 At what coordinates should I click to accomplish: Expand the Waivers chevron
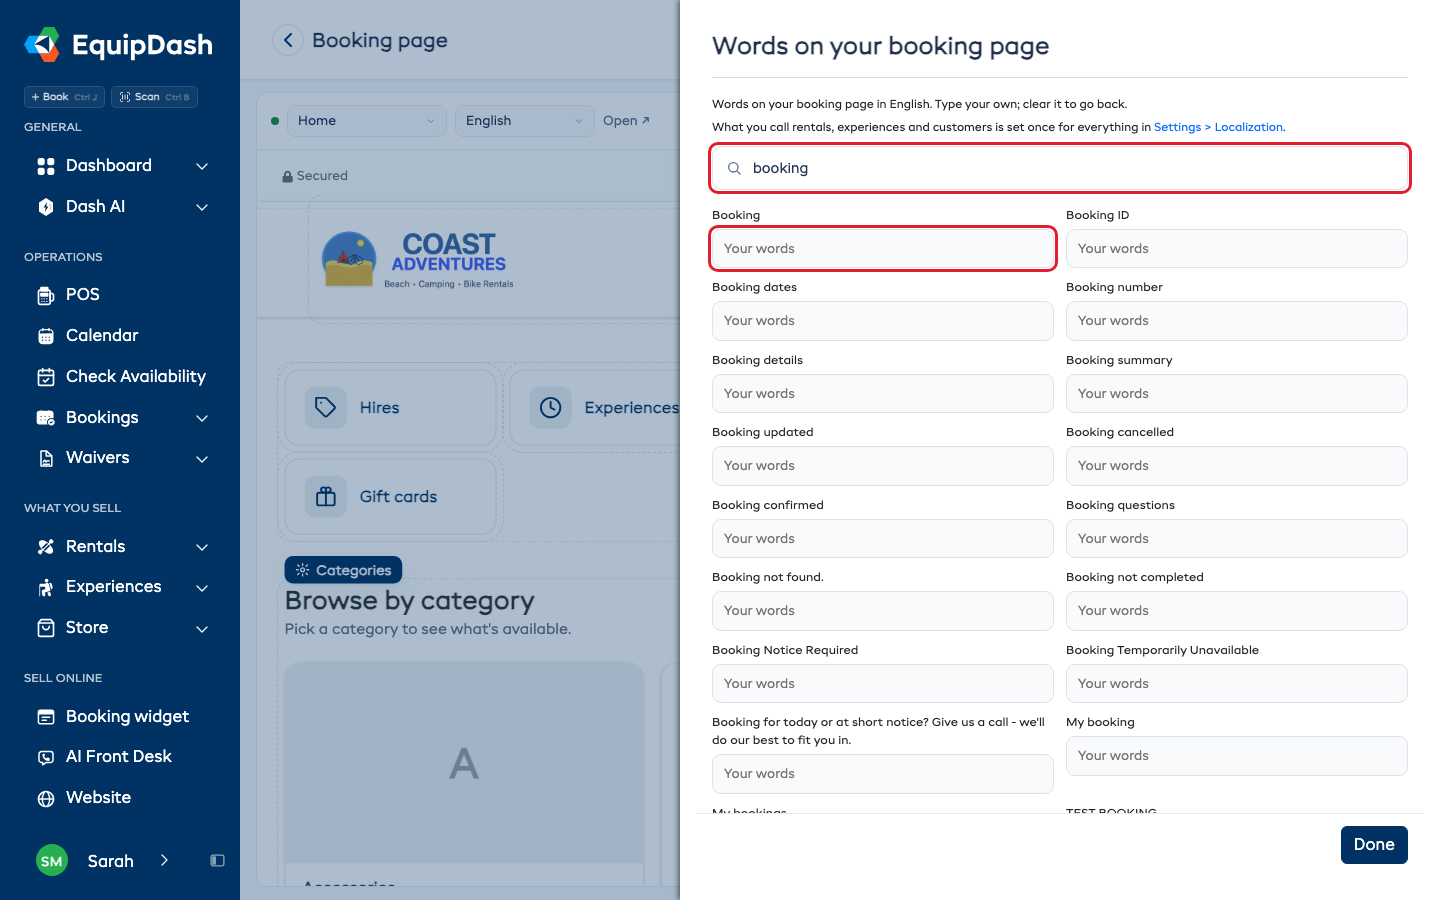click(x=202, y=459)
